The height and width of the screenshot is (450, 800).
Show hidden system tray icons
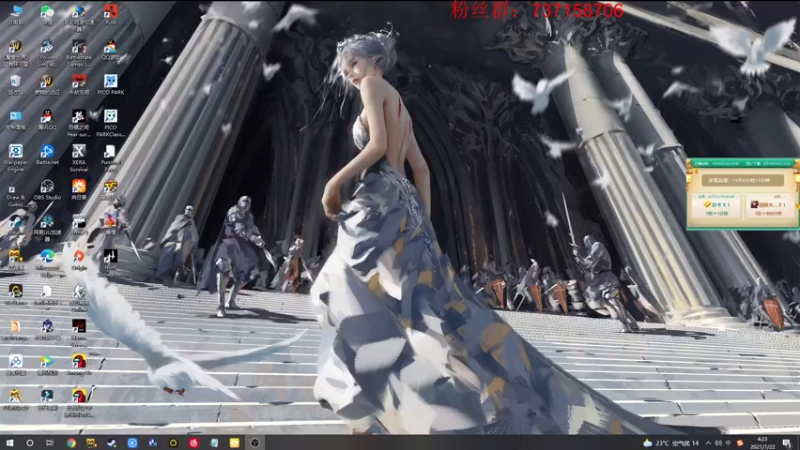pyautogui.click(x=708, y=443)
